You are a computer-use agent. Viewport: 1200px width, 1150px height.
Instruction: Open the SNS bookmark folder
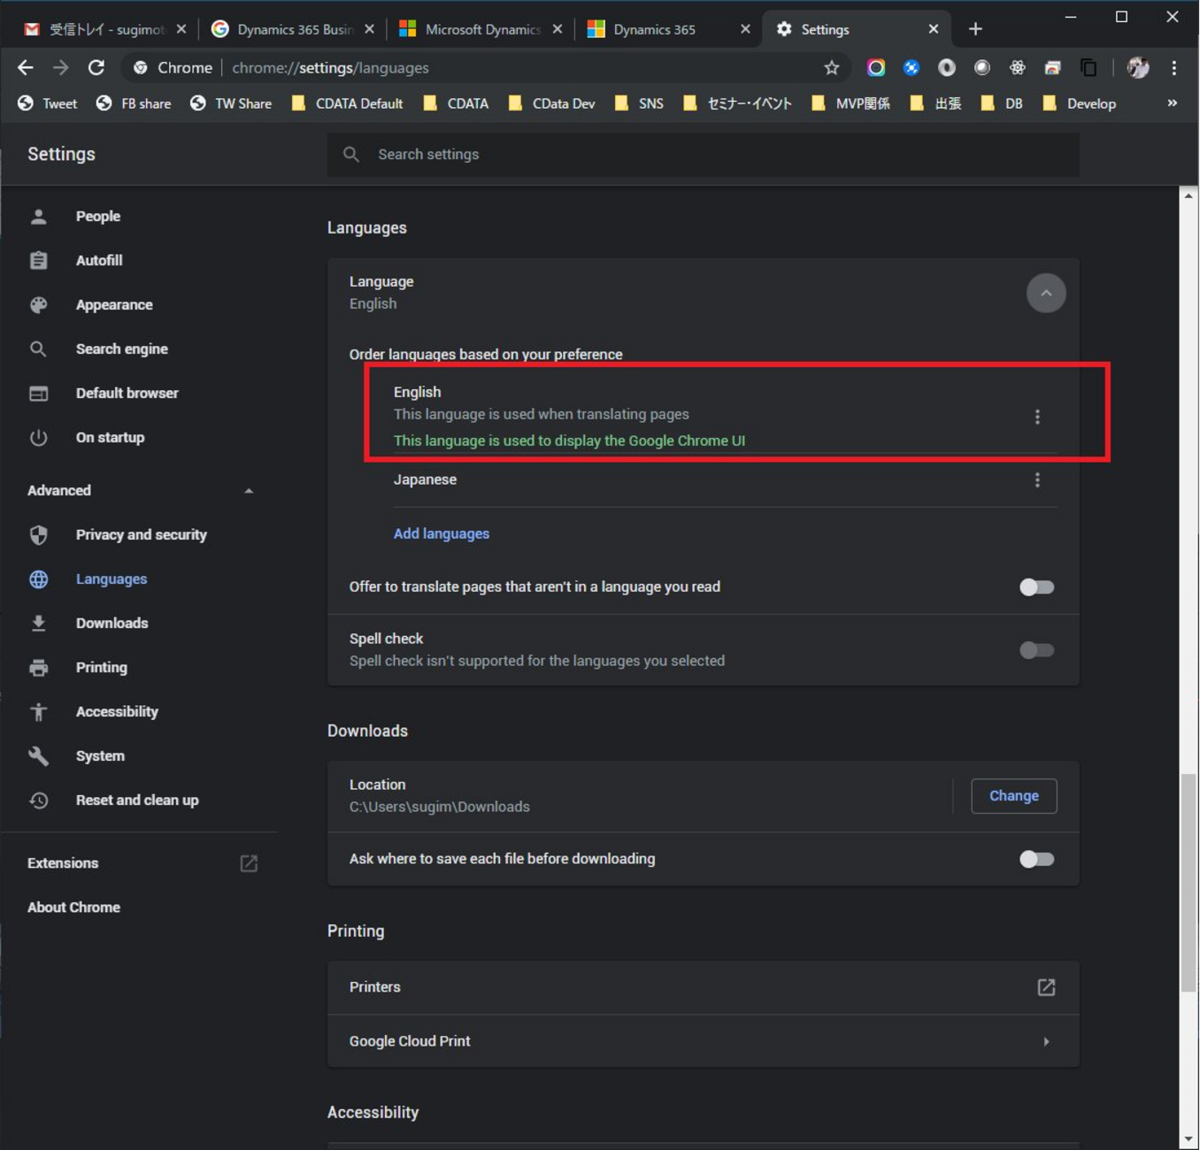point(639,103)
